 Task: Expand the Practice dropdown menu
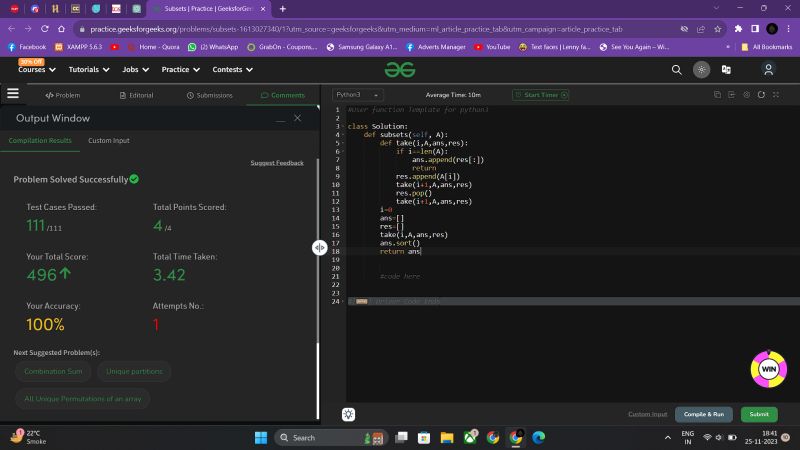pyautogui.click(x=180, y=70)
